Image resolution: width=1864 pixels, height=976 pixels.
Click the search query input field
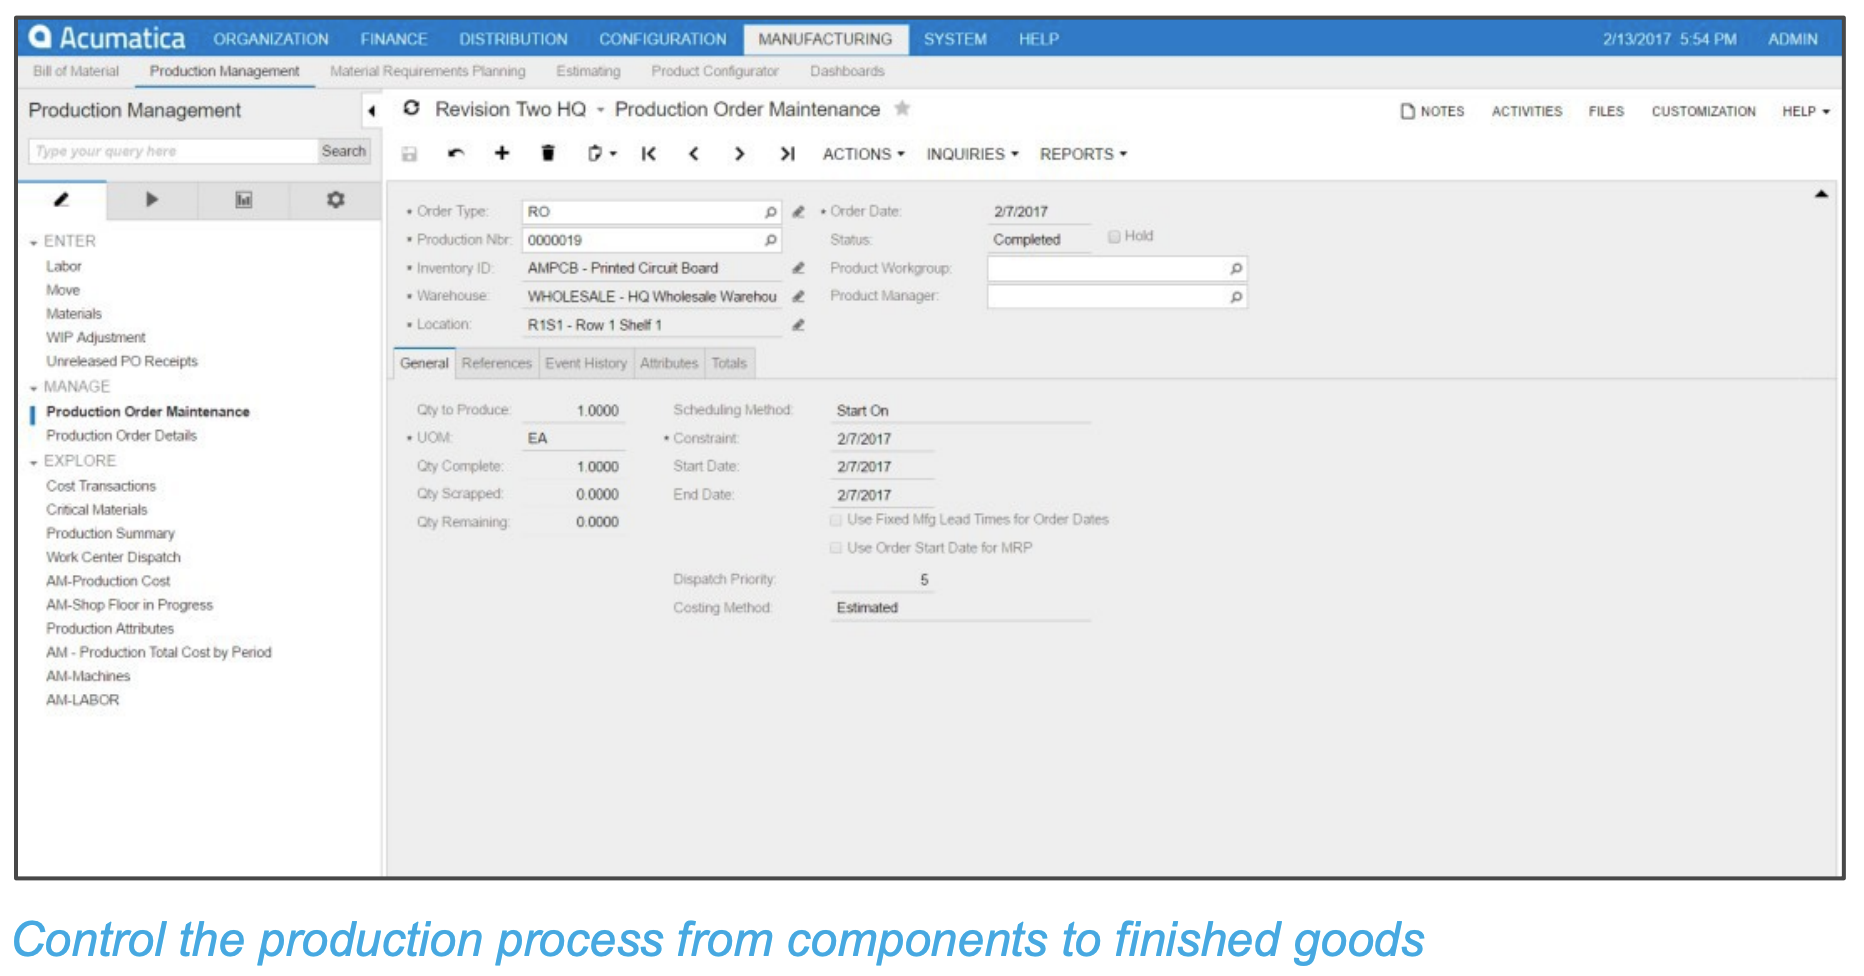click(x=173, y=151)
